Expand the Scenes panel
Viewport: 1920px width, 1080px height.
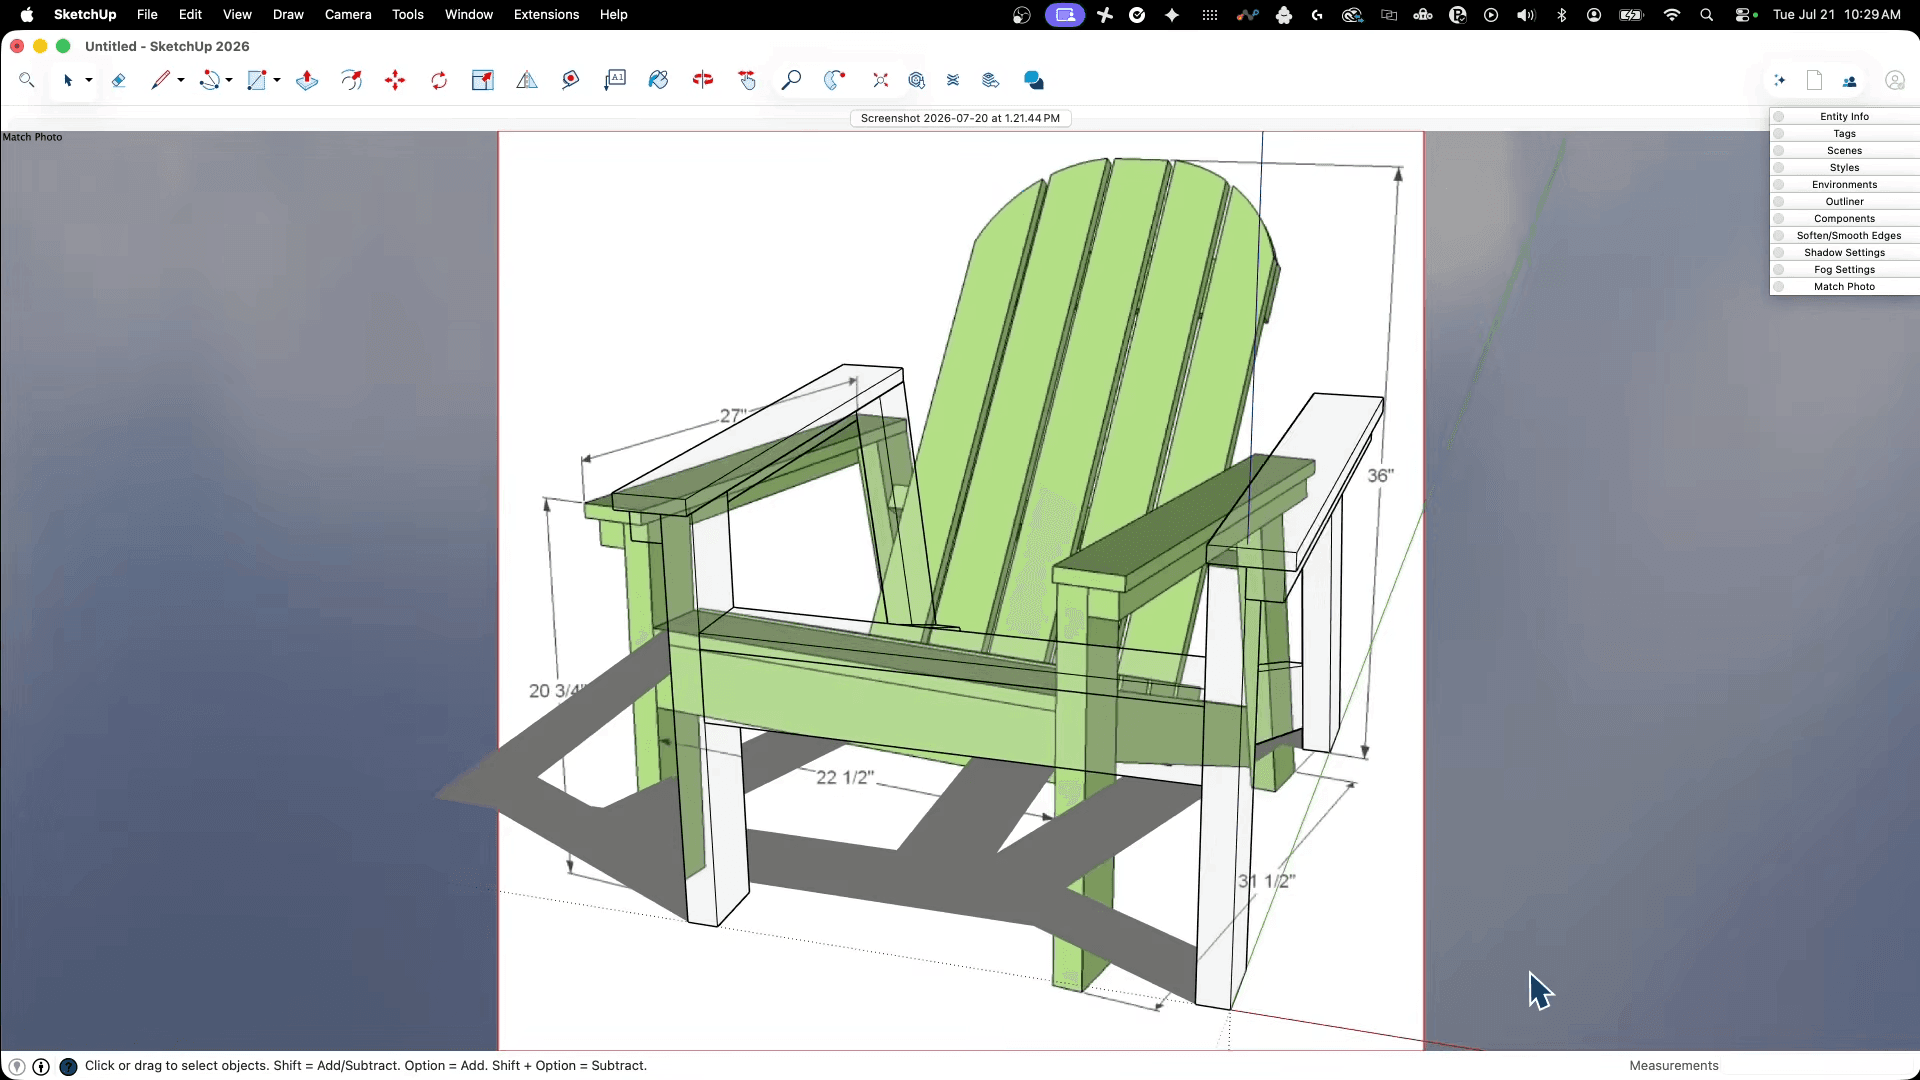coord(1844,151)
